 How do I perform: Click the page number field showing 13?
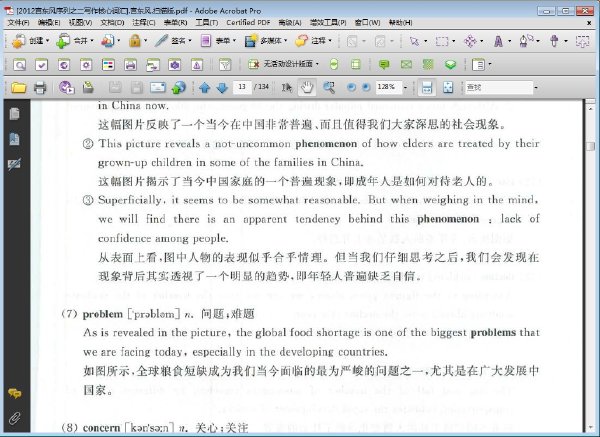[x=242, y=87]
